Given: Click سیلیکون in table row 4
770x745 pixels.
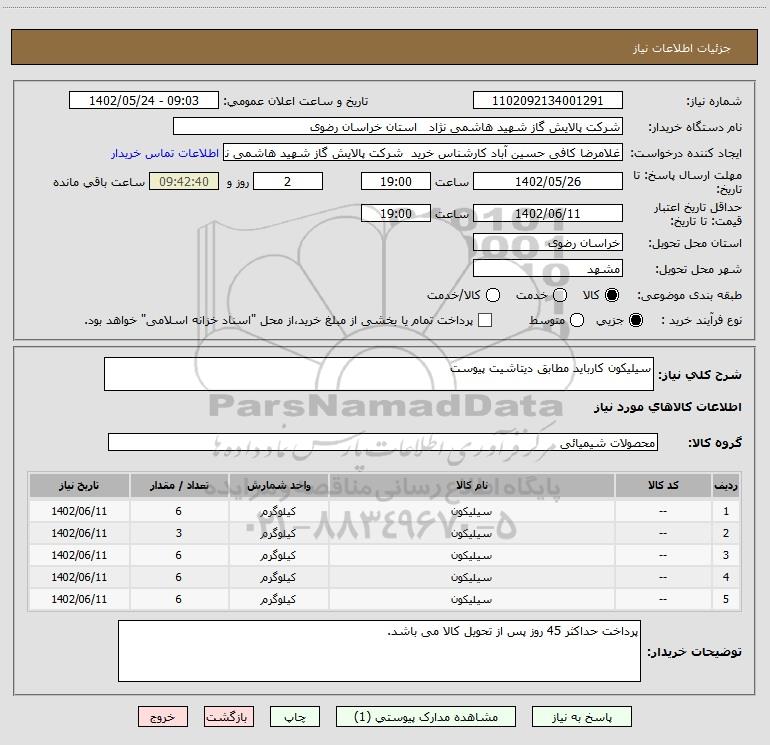Looking at the screenshot, I should click(x=471, y=578).
